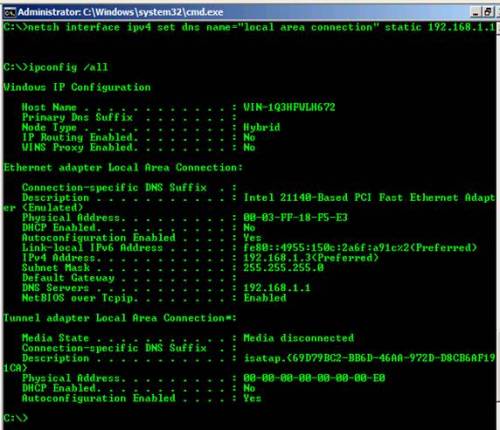500x430 pixels.
Task: Select the window title text 'Administrator: C:\Windows\system32\cmd.exe'
Action: [120, 12]
